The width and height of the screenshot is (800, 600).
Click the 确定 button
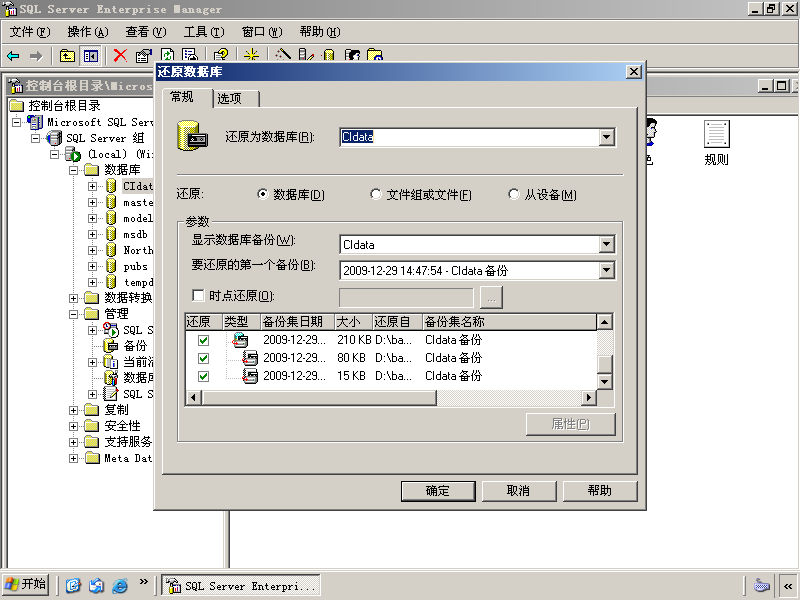click(x=438, y=491)
